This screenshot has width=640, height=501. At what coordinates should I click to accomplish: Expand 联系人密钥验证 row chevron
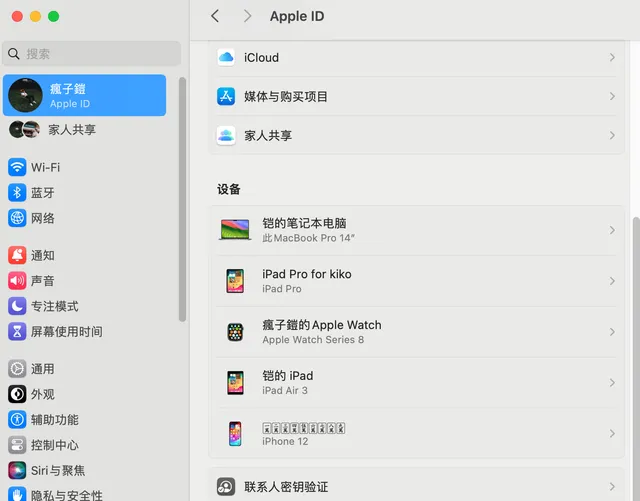click(612, 487)
